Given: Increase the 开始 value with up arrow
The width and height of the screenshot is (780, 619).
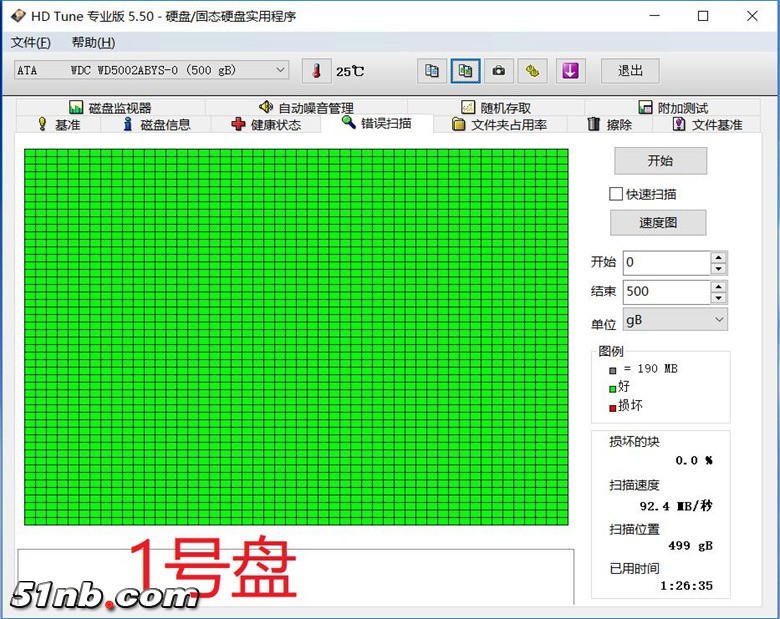Looking at the screenshot, I should coord(718,257).
